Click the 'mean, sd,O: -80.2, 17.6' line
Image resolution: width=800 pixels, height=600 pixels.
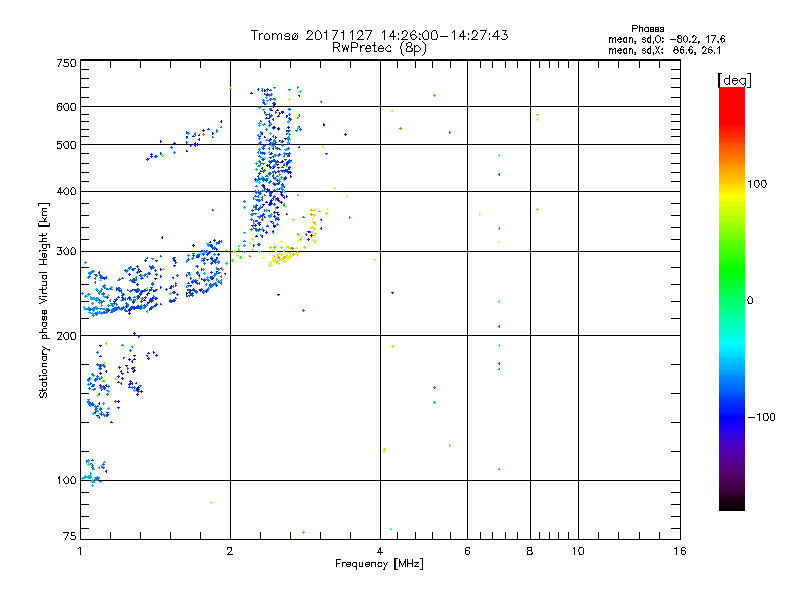tap(666, 39)
